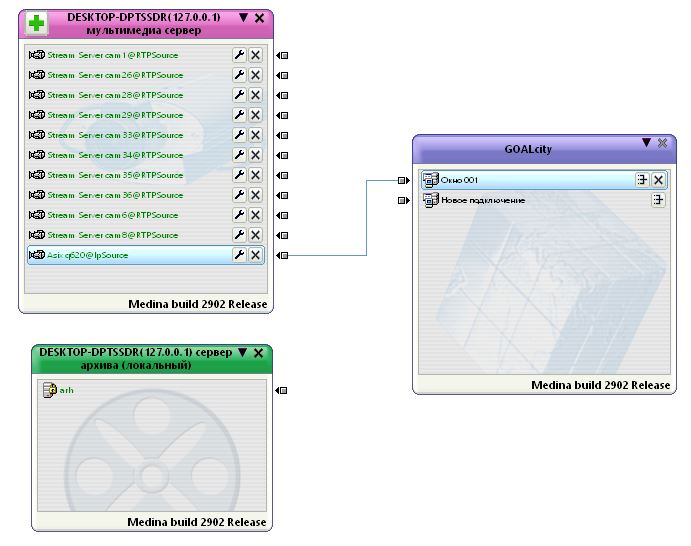Click output connector of Stream Server cam 33
This screenshot has height=546, width=691.
coord(282,135)
